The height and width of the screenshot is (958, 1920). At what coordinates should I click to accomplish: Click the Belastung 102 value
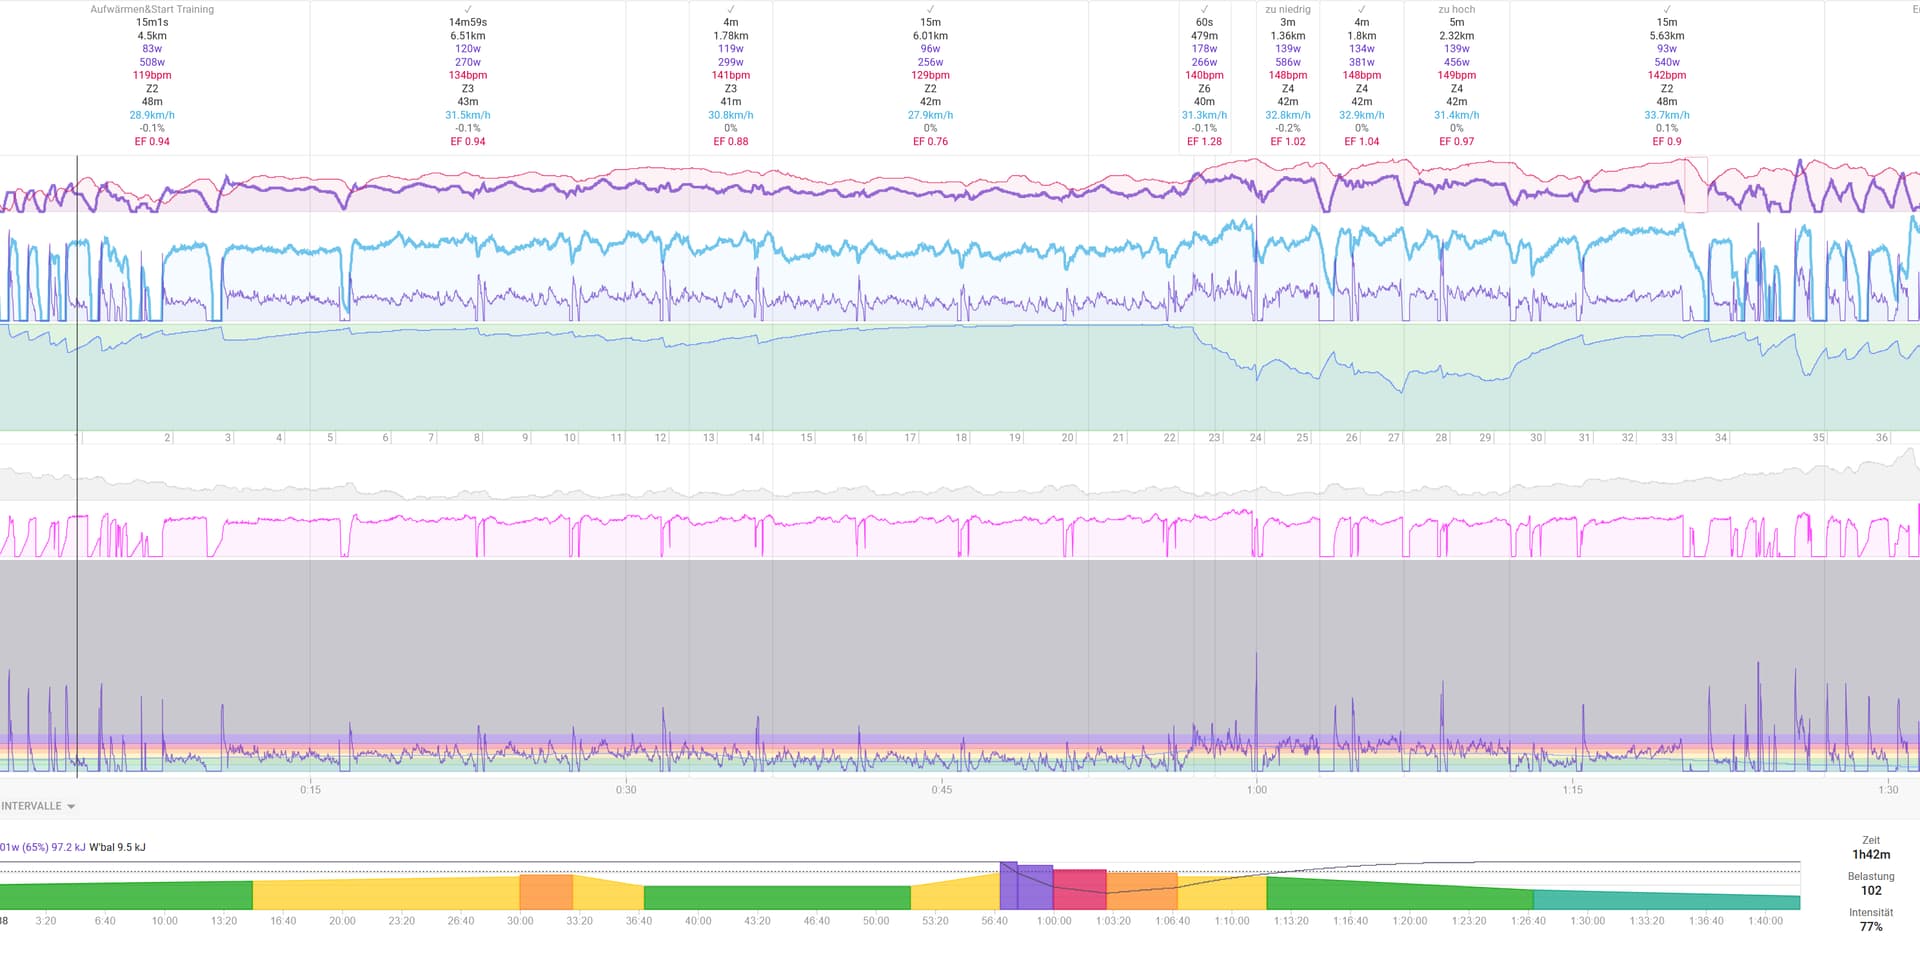pos(1871,890)
